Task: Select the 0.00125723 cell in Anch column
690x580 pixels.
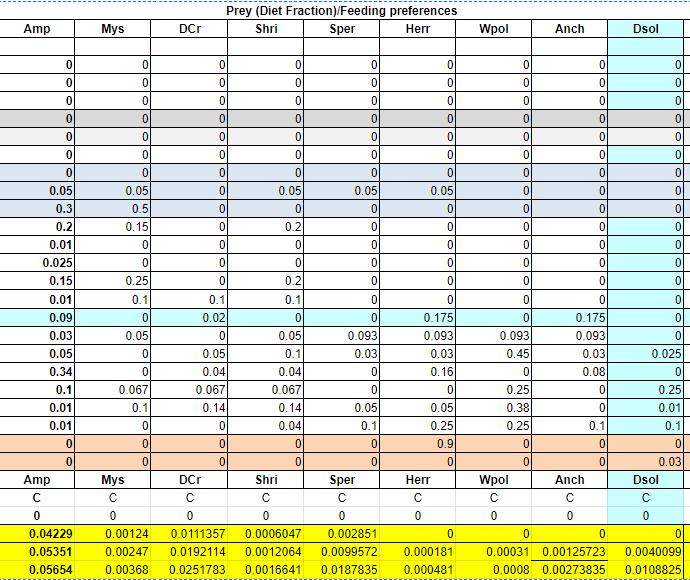Action: [x=569, y=552]
